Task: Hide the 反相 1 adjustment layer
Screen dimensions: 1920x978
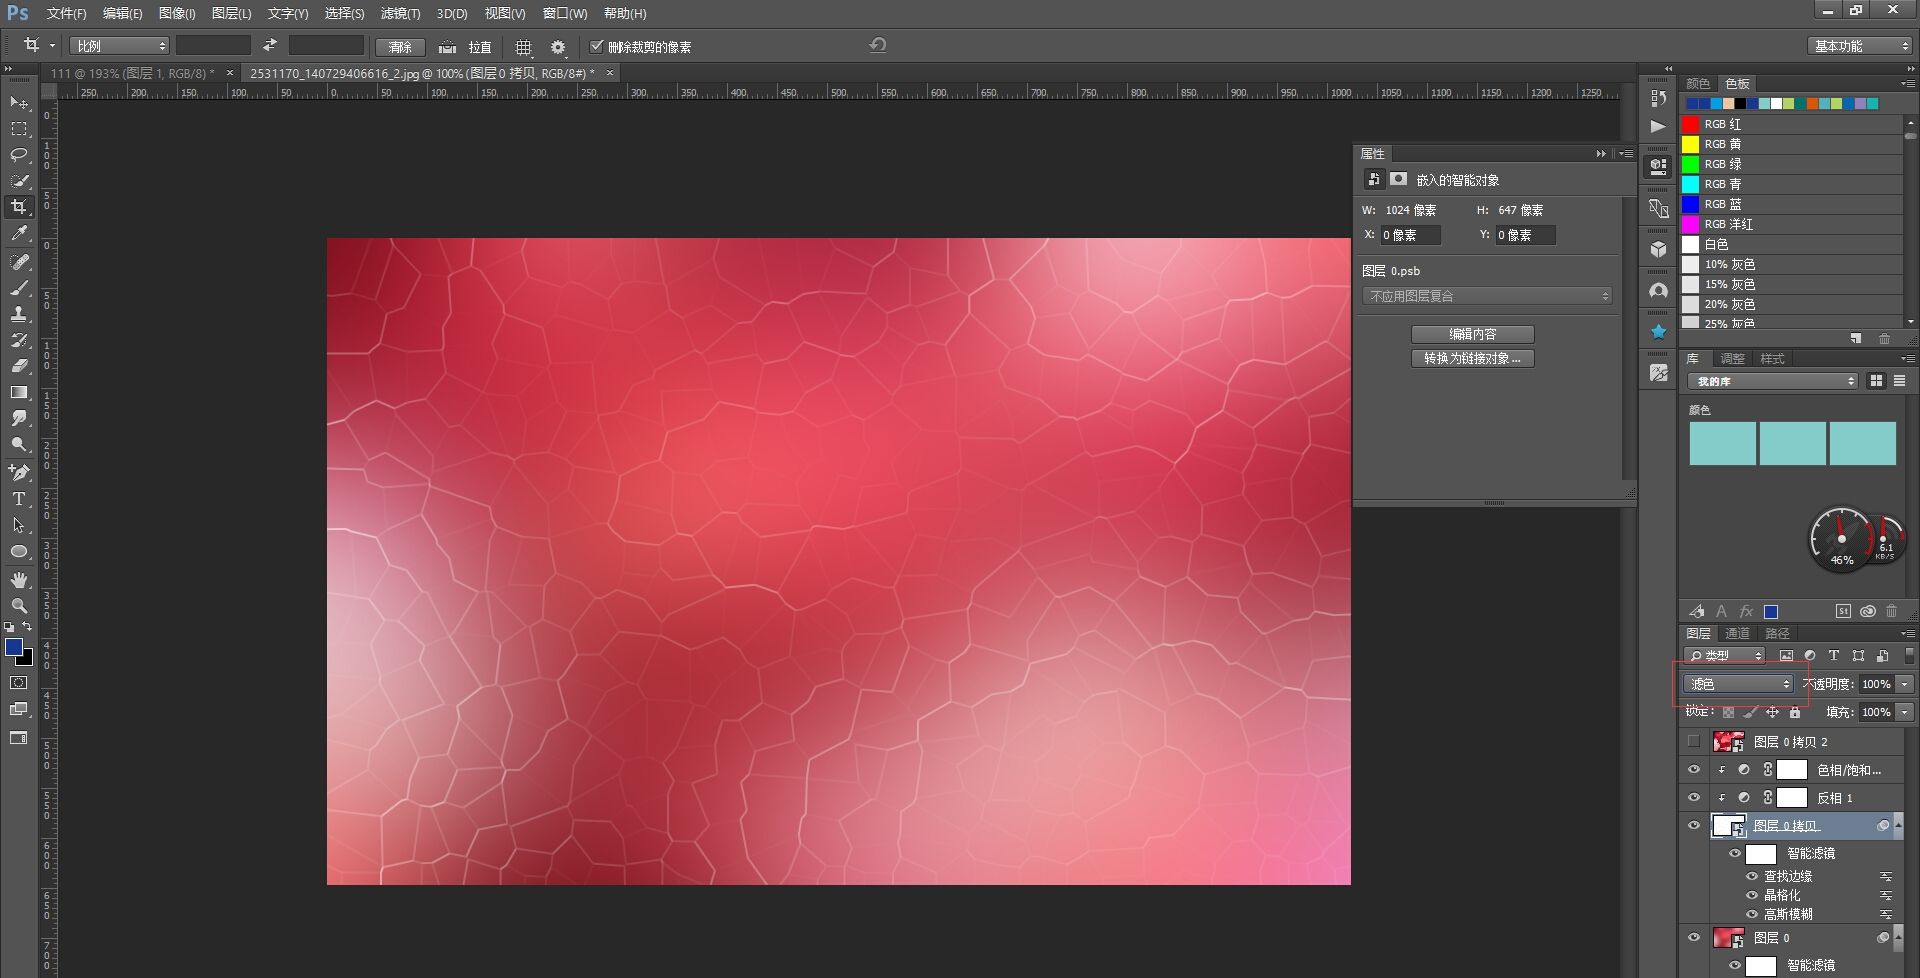Action: click(x=1693, y=798)
